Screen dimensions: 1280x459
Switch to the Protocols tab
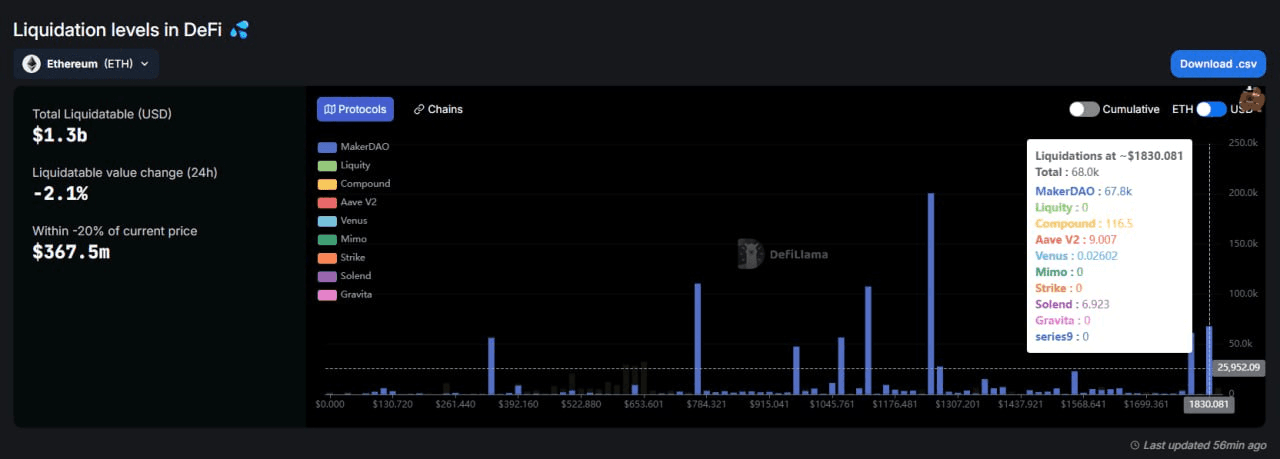click(x=355, y=109)
